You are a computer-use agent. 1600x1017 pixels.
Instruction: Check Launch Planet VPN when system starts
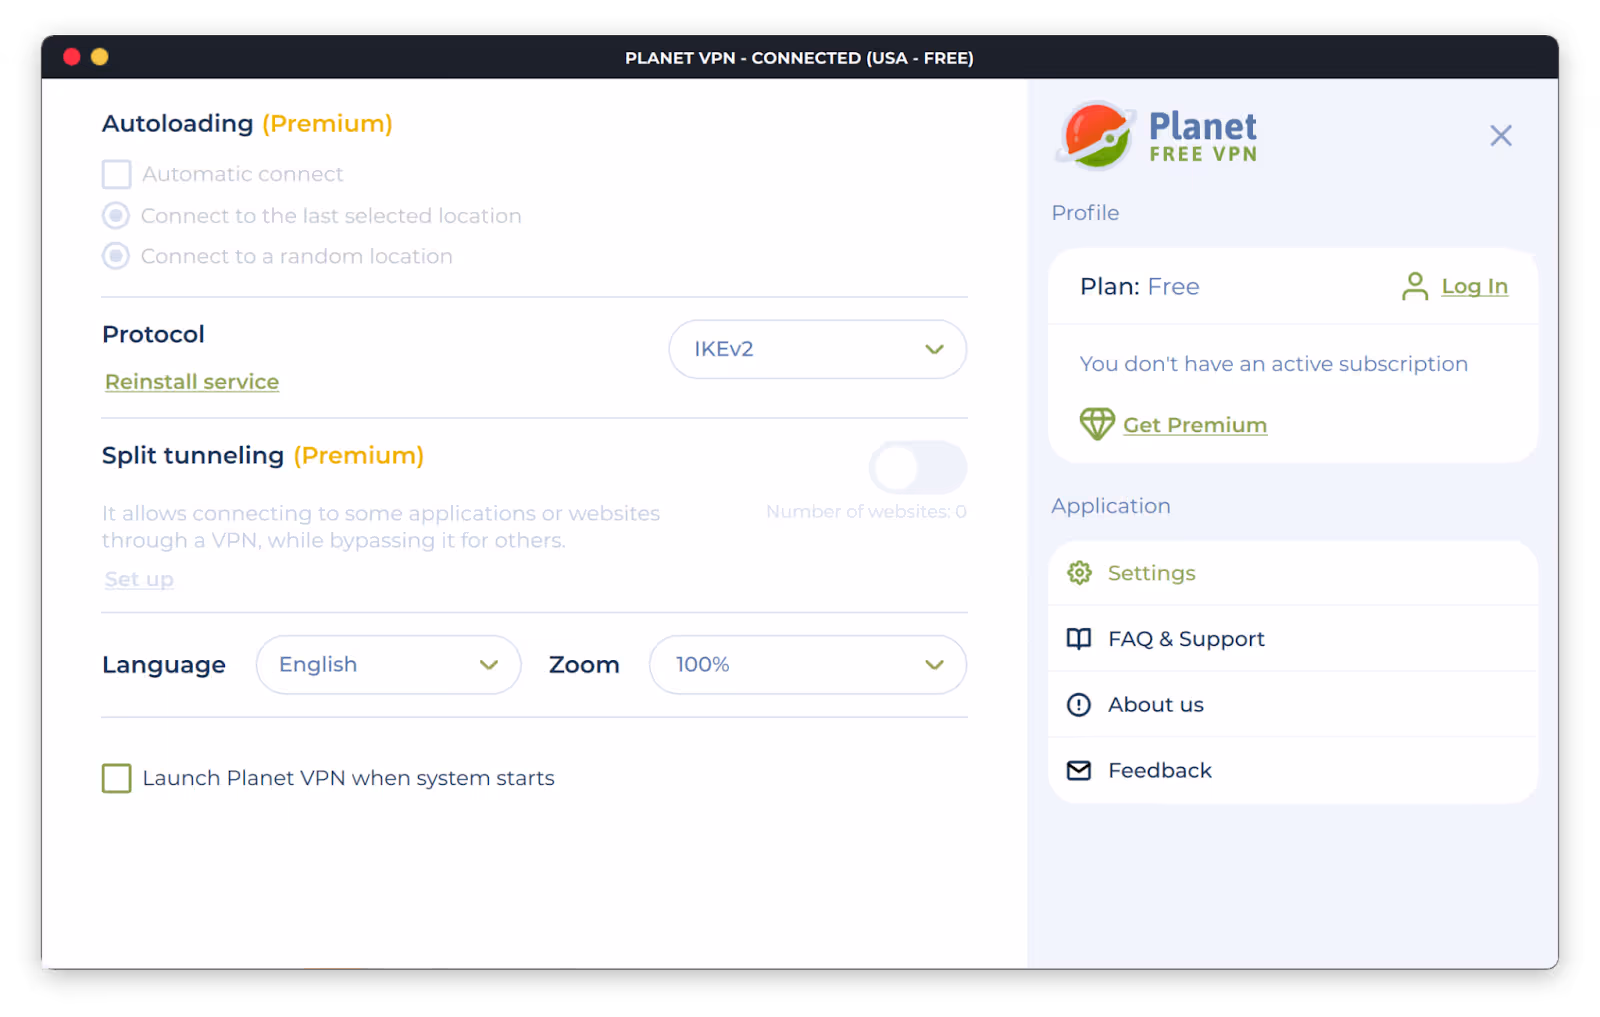(116, 778)
